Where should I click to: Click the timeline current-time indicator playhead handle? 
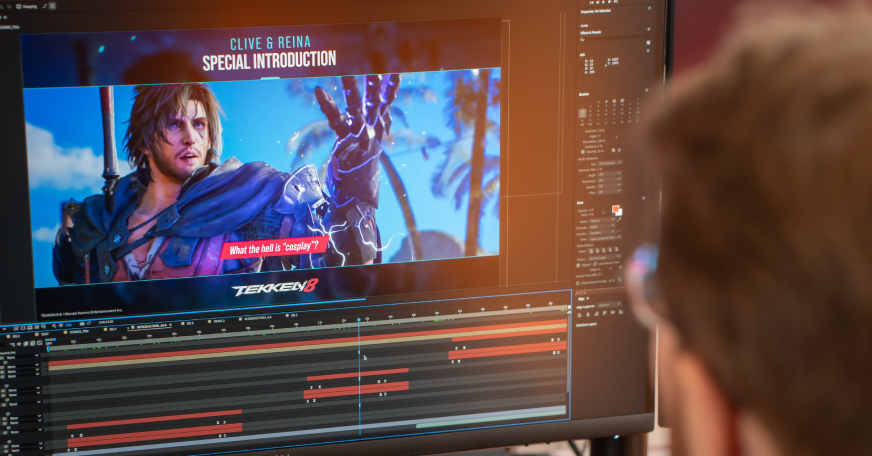coord(359,320)
